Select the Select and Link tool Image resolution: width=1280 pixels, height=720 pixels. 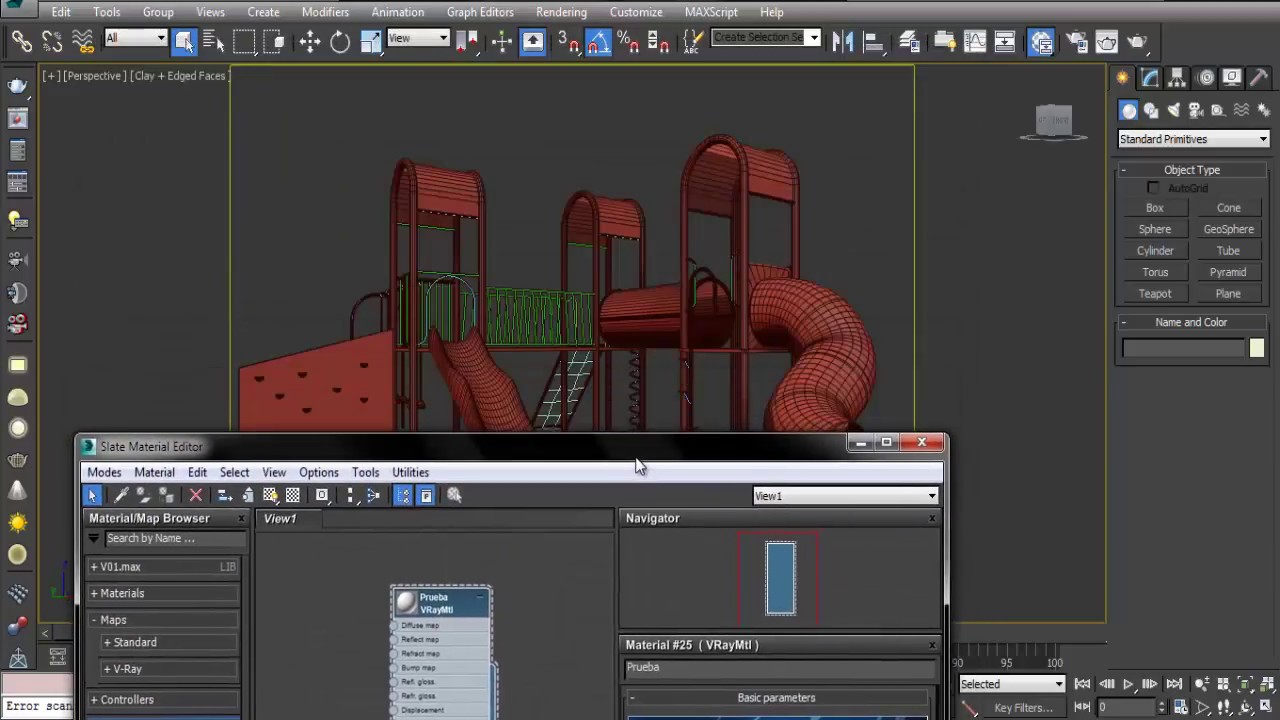coord(21,41)
